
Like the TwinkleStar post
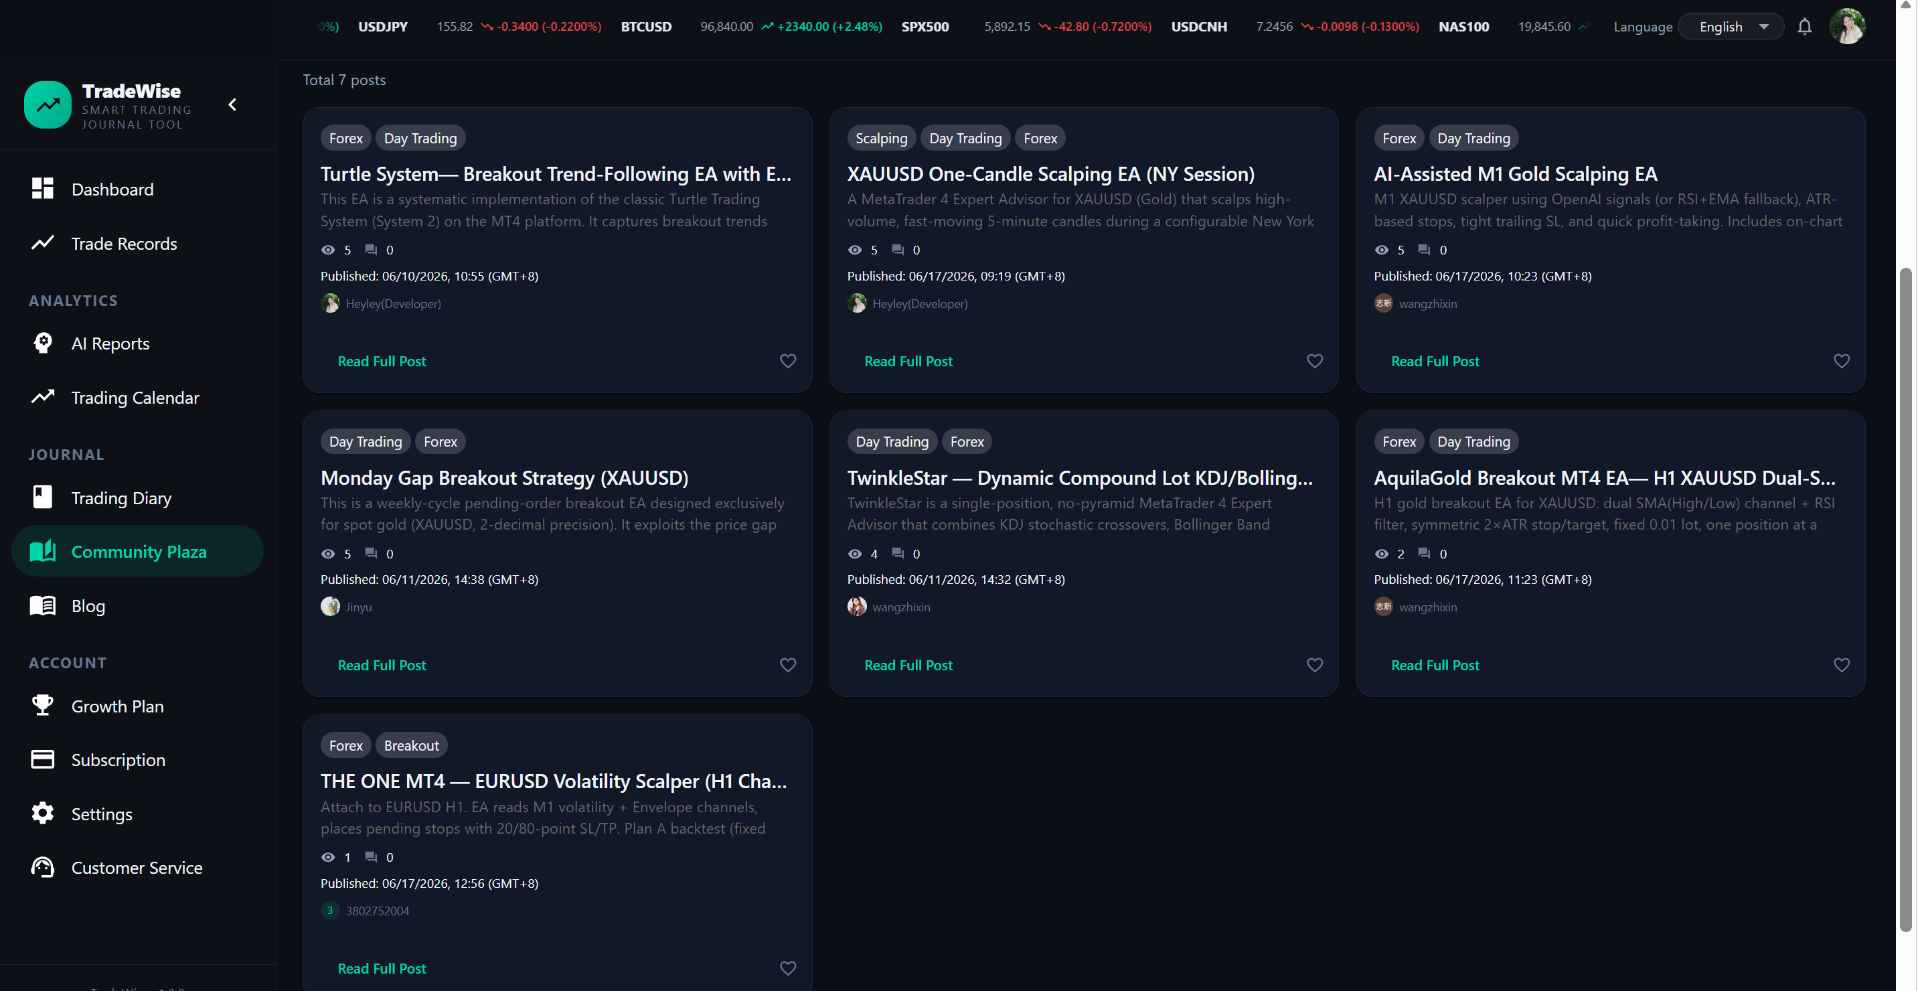pyautogui.click(x=1315, y=665)
